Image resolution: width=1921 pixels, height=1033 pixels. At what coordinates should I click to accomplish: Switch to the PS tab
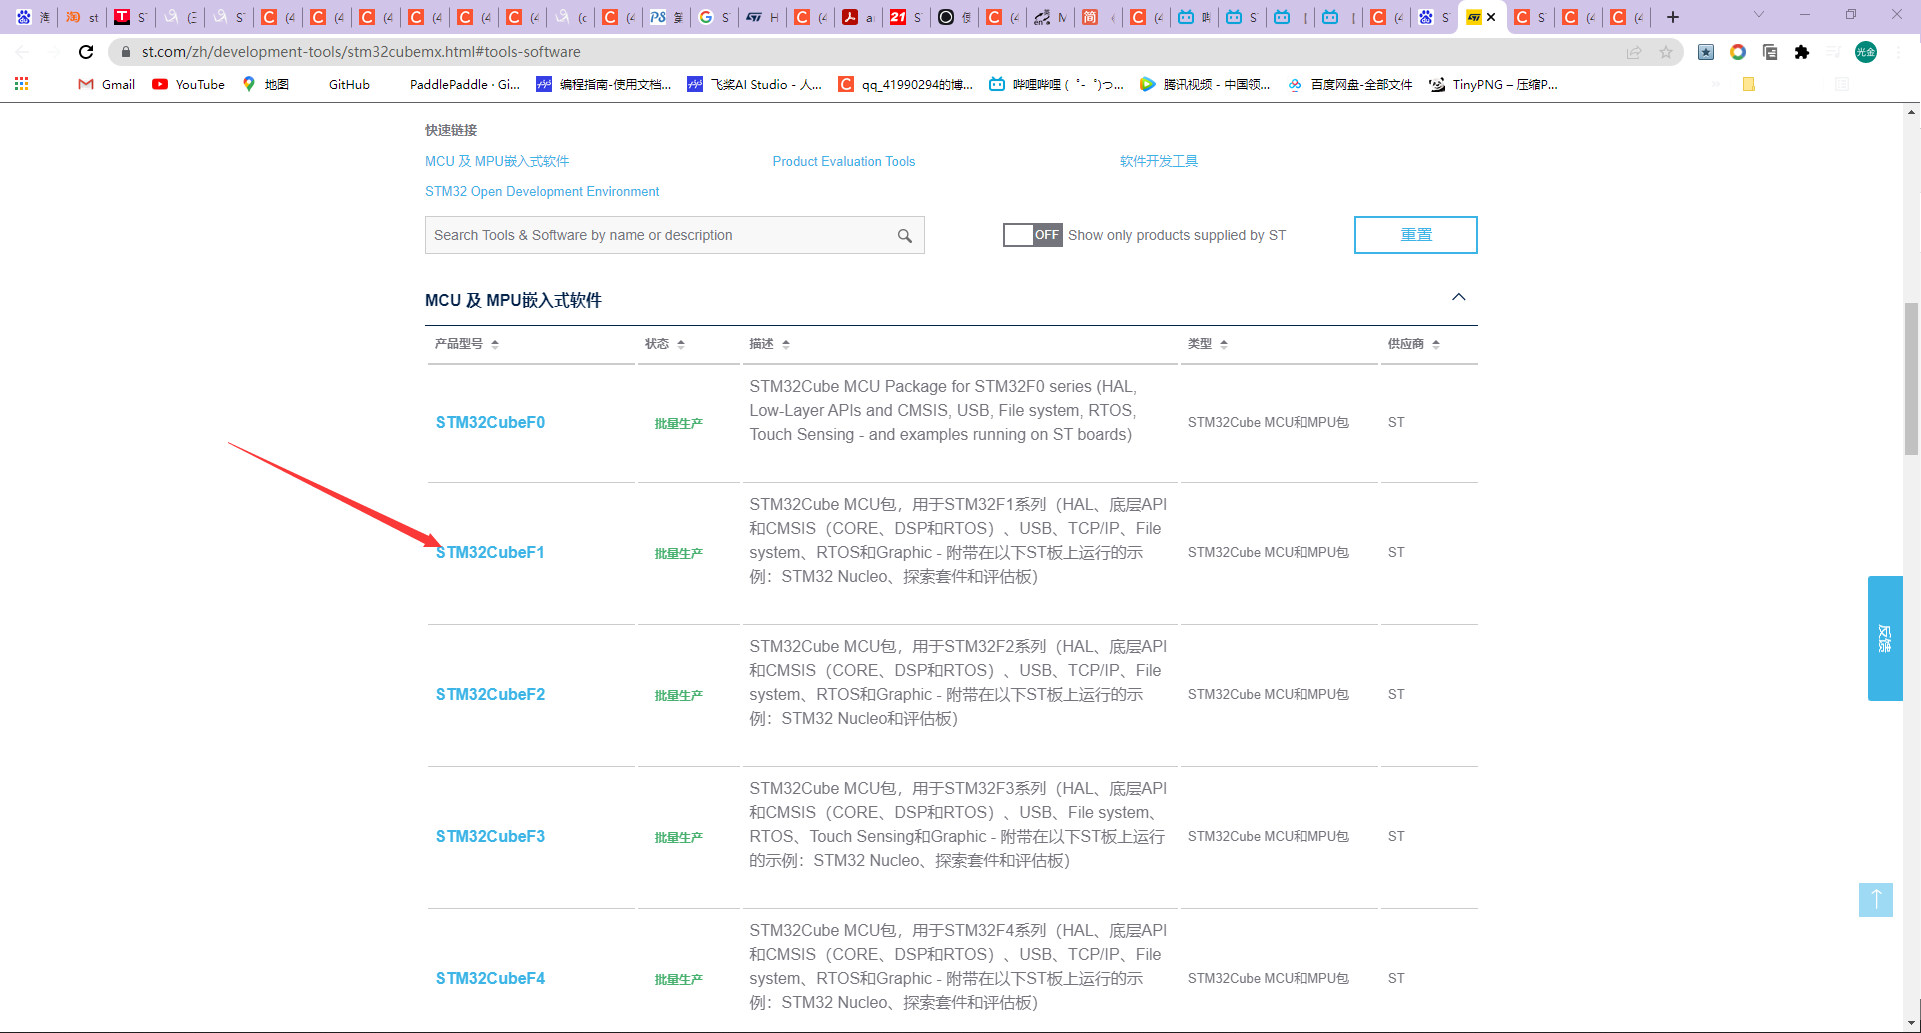click(x=667, y=17)
